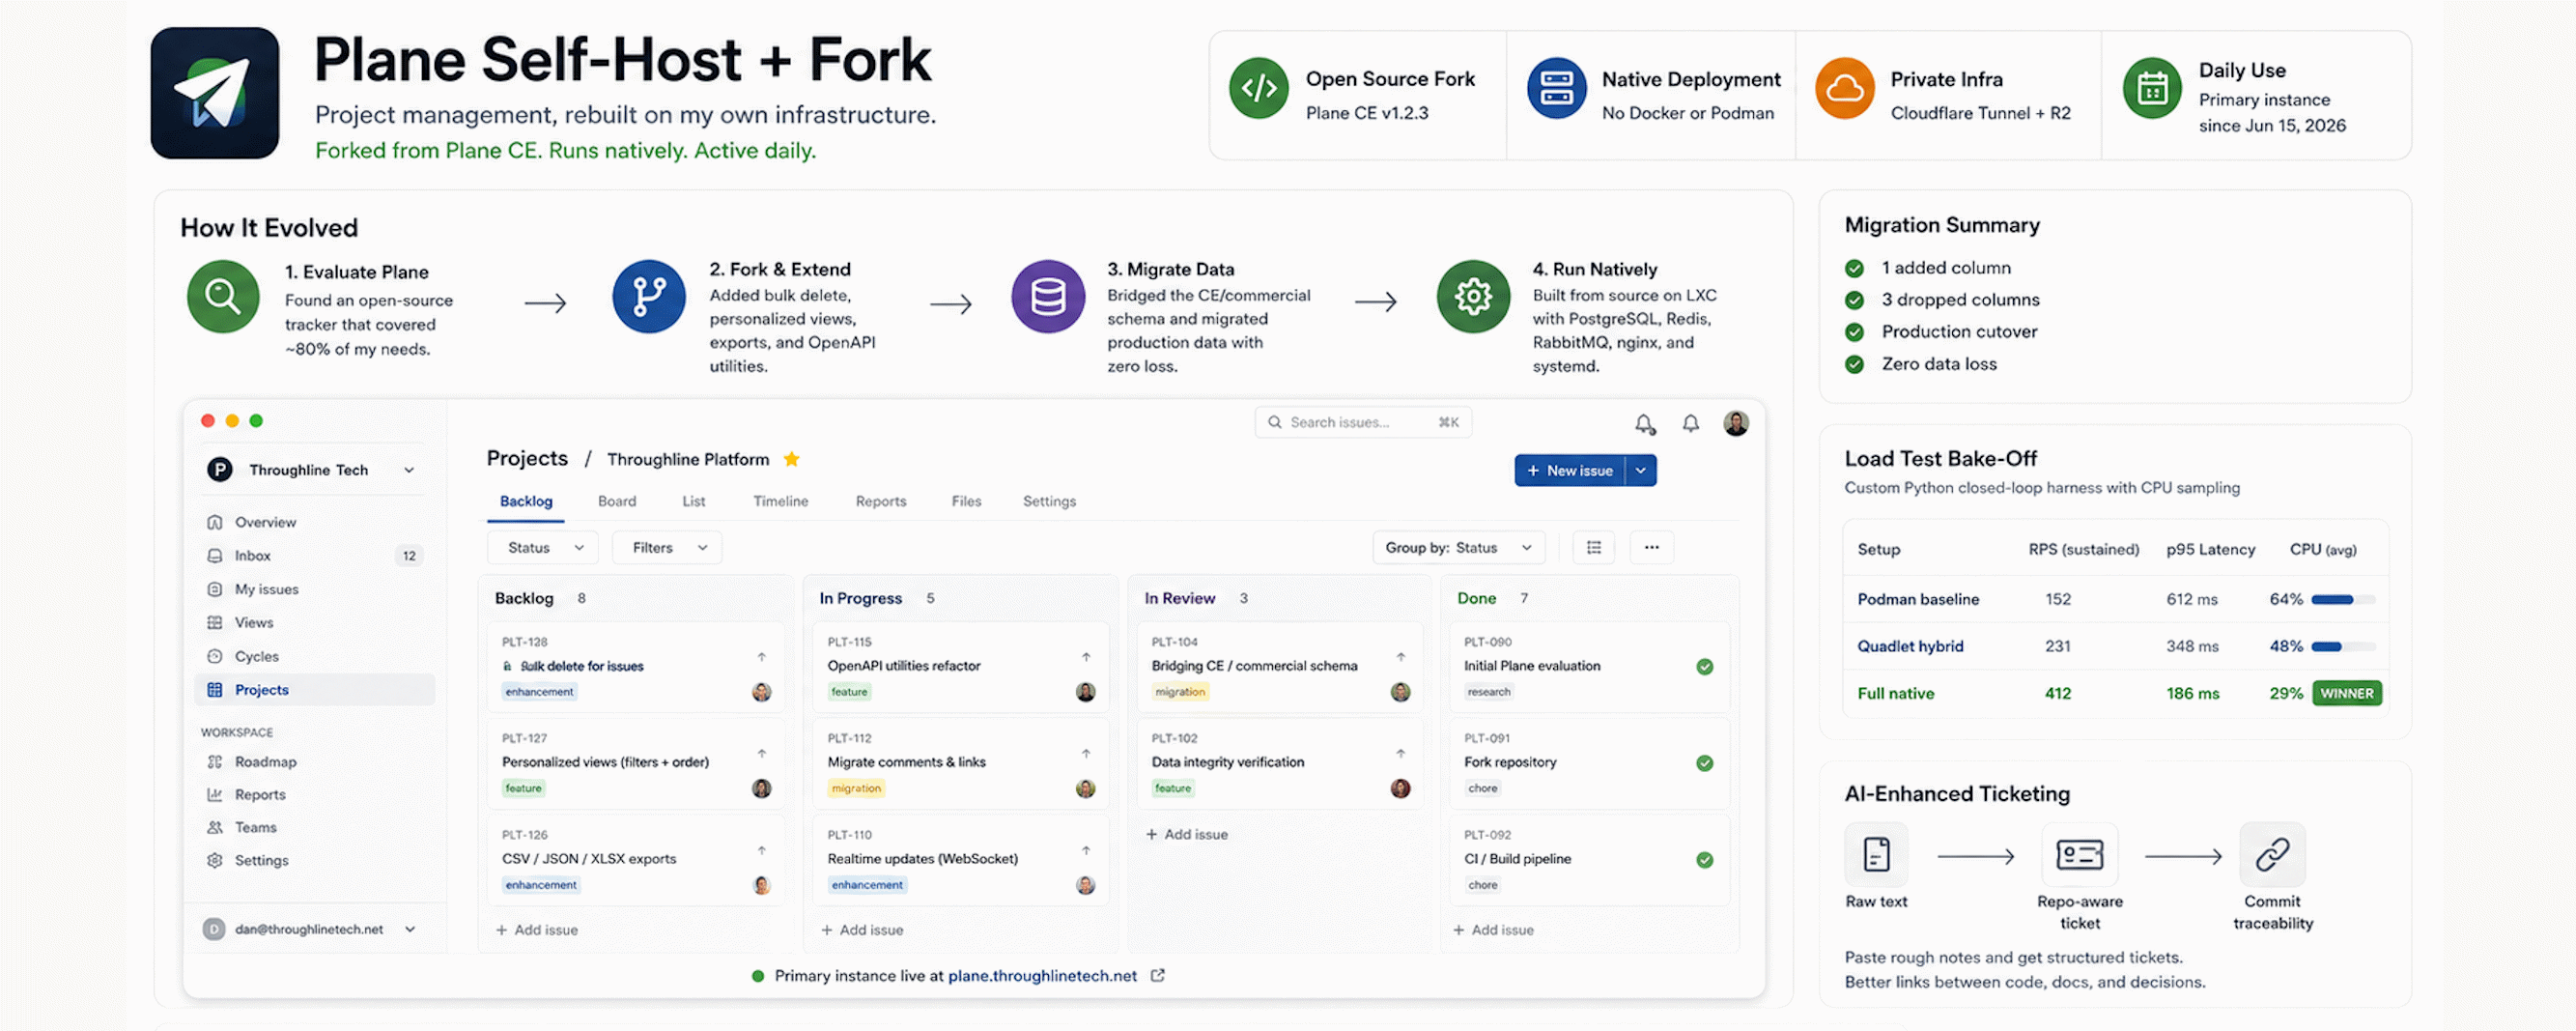Viewport: 2576px width, 1031px height.
Task: Click the Plane paper-plane logo
Action: click(214, 93)
